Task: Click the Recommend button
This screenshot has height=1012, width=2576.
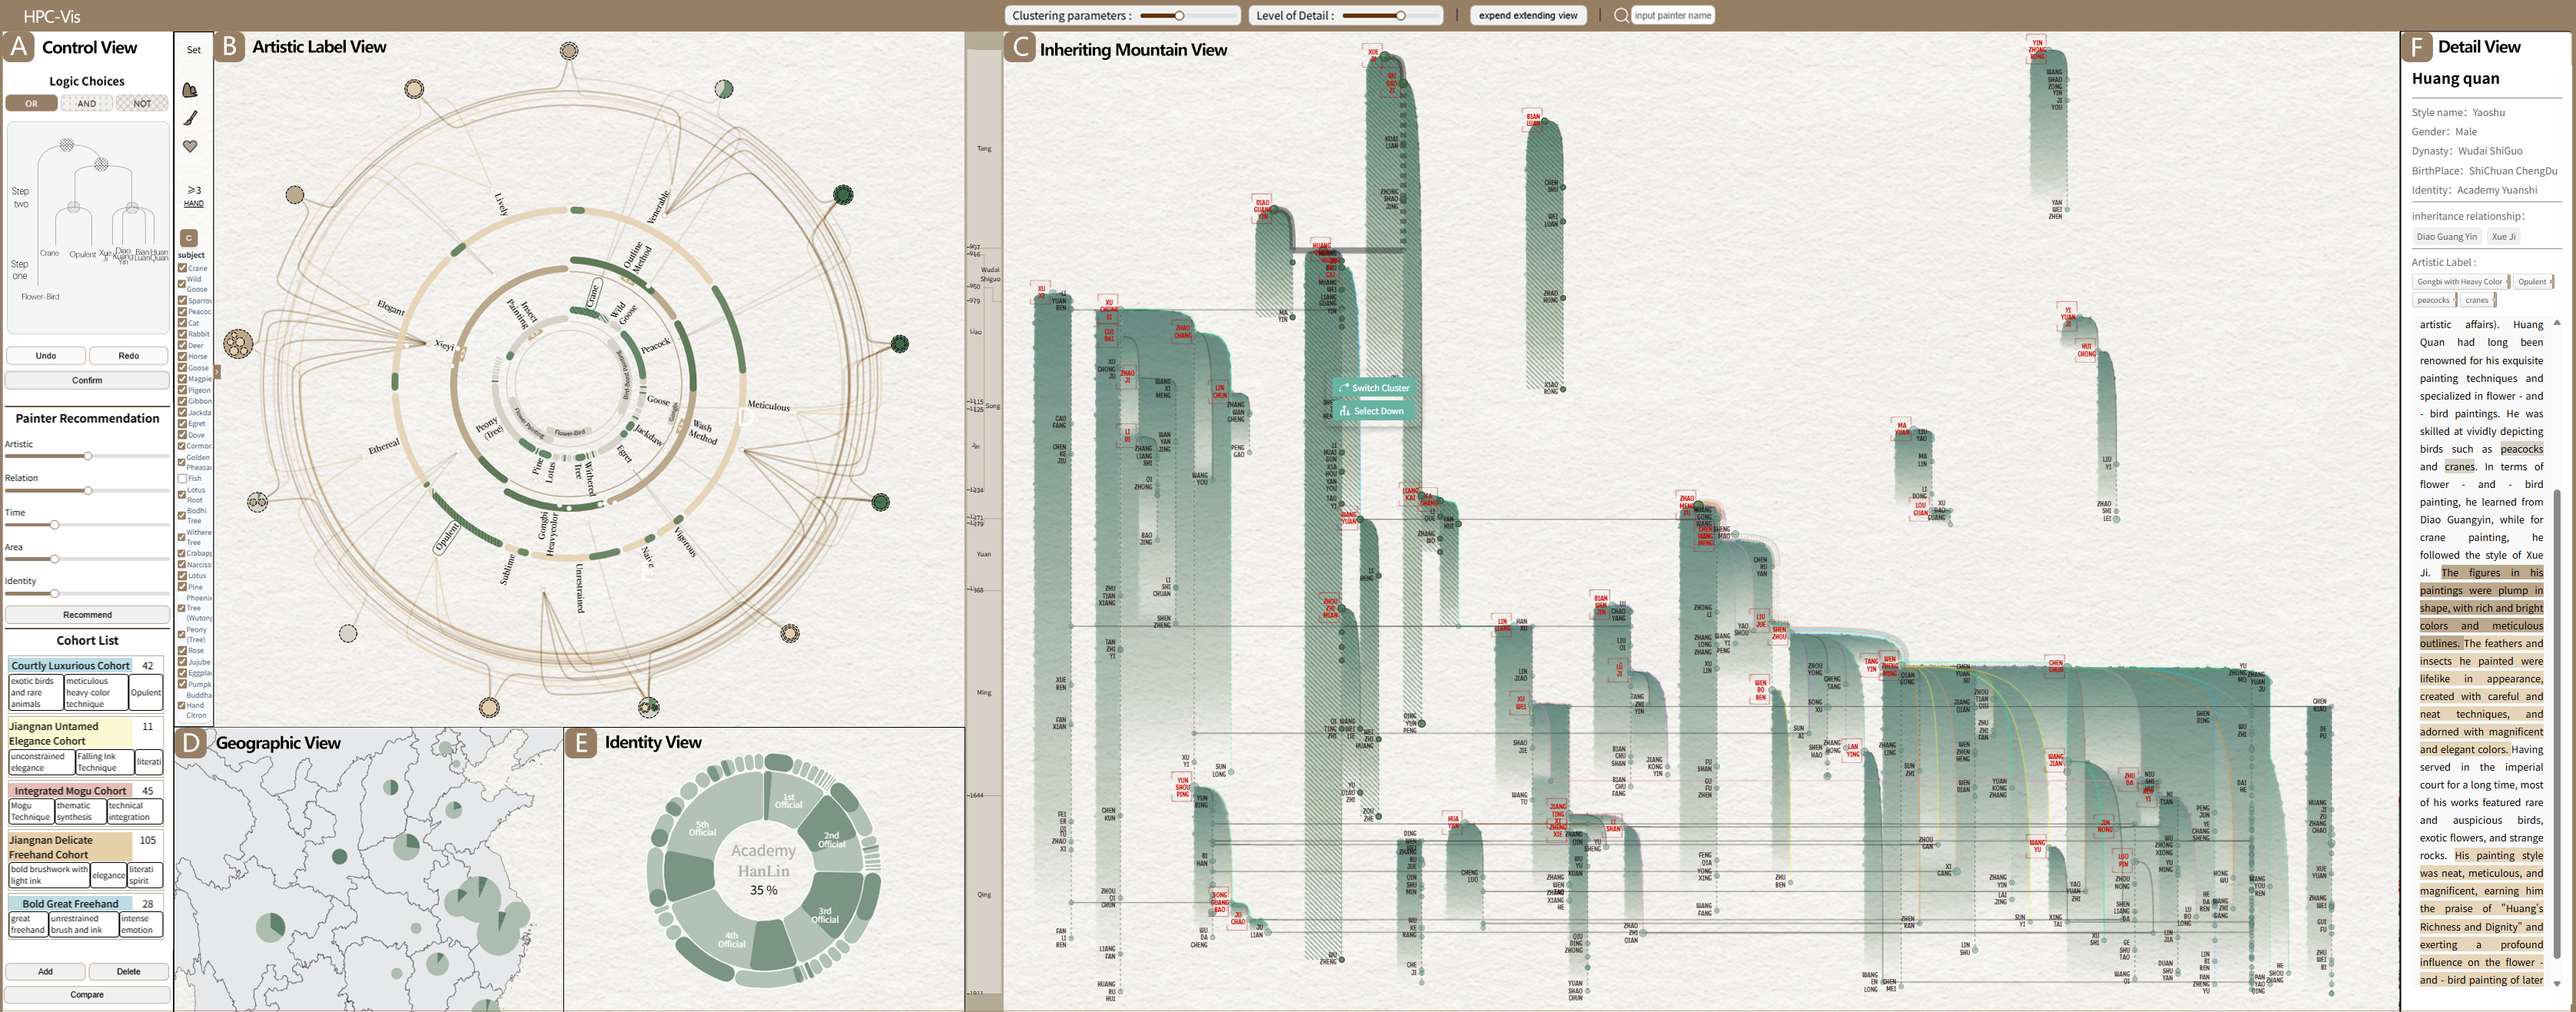Action: click(x=87, y=615)
